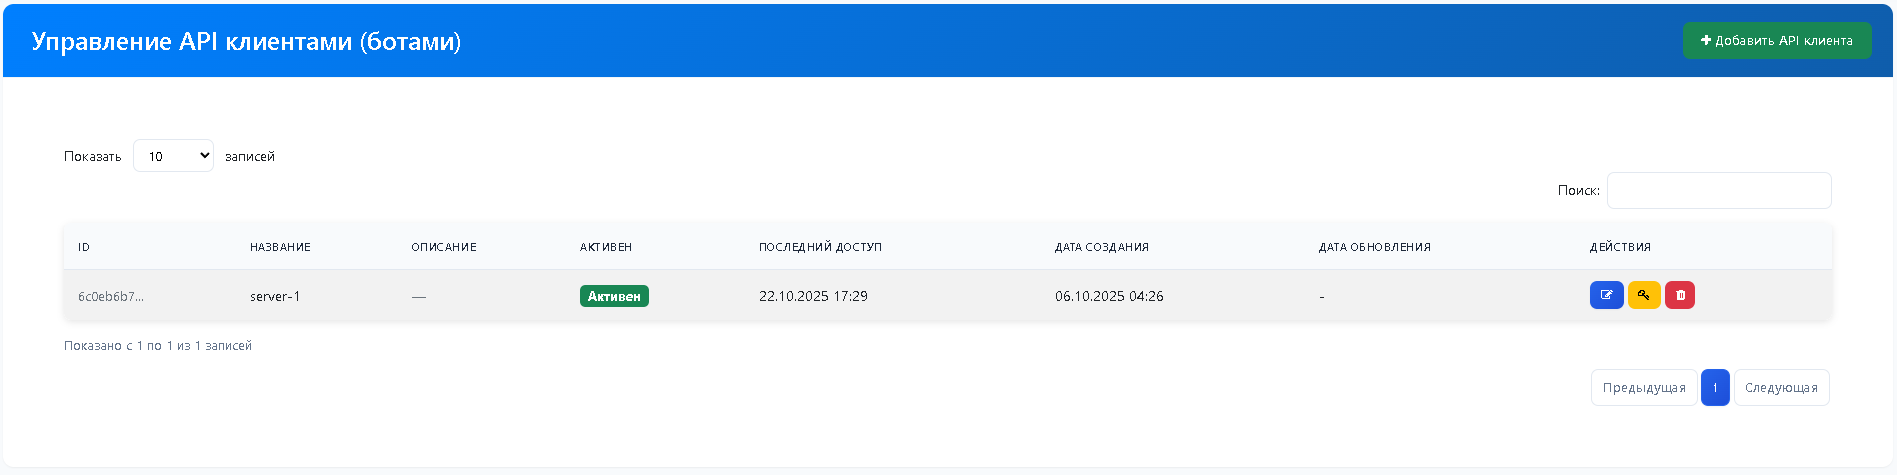Sort by 'Дата создания' column header

point(1101,247)
